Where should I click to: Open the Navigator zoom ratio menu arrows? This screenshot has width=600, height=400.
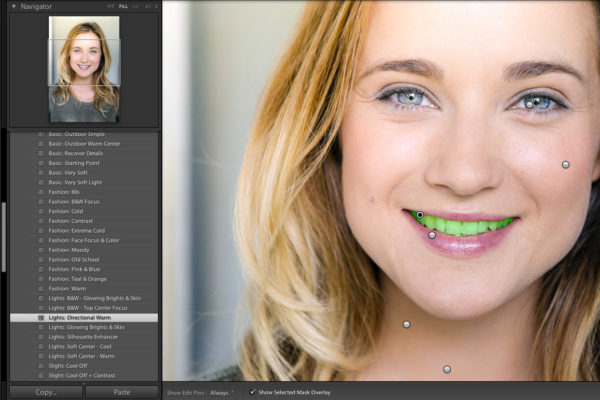pos(156,7)
